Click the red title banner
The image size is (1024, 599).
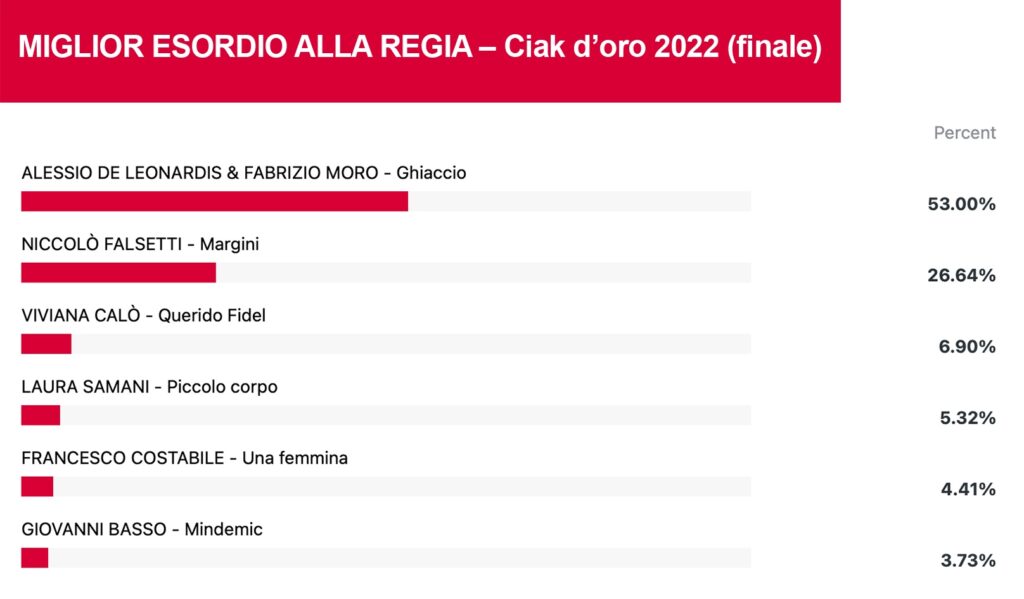point(420,51)
